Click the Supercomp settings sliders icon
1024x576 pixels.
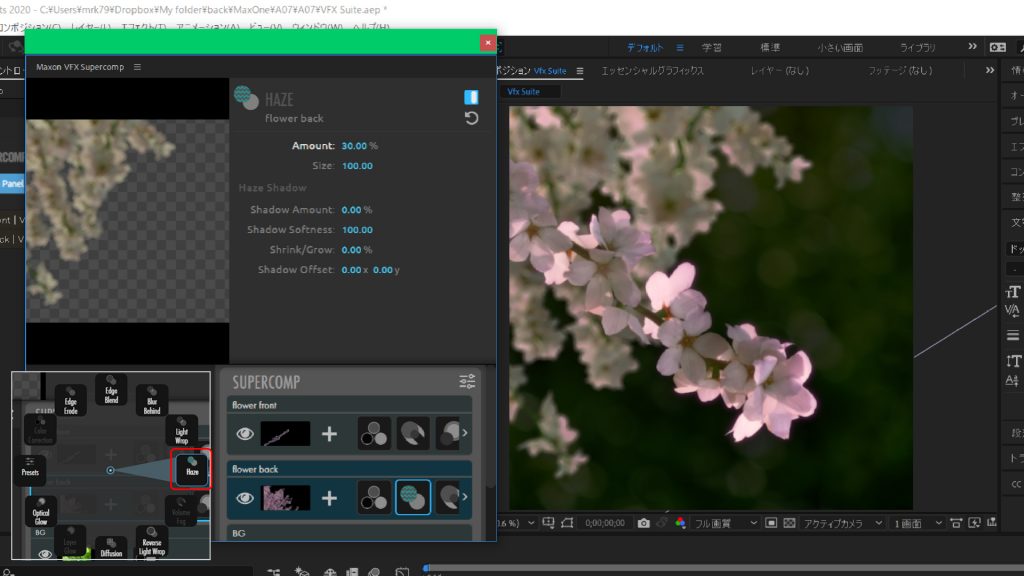467,382
